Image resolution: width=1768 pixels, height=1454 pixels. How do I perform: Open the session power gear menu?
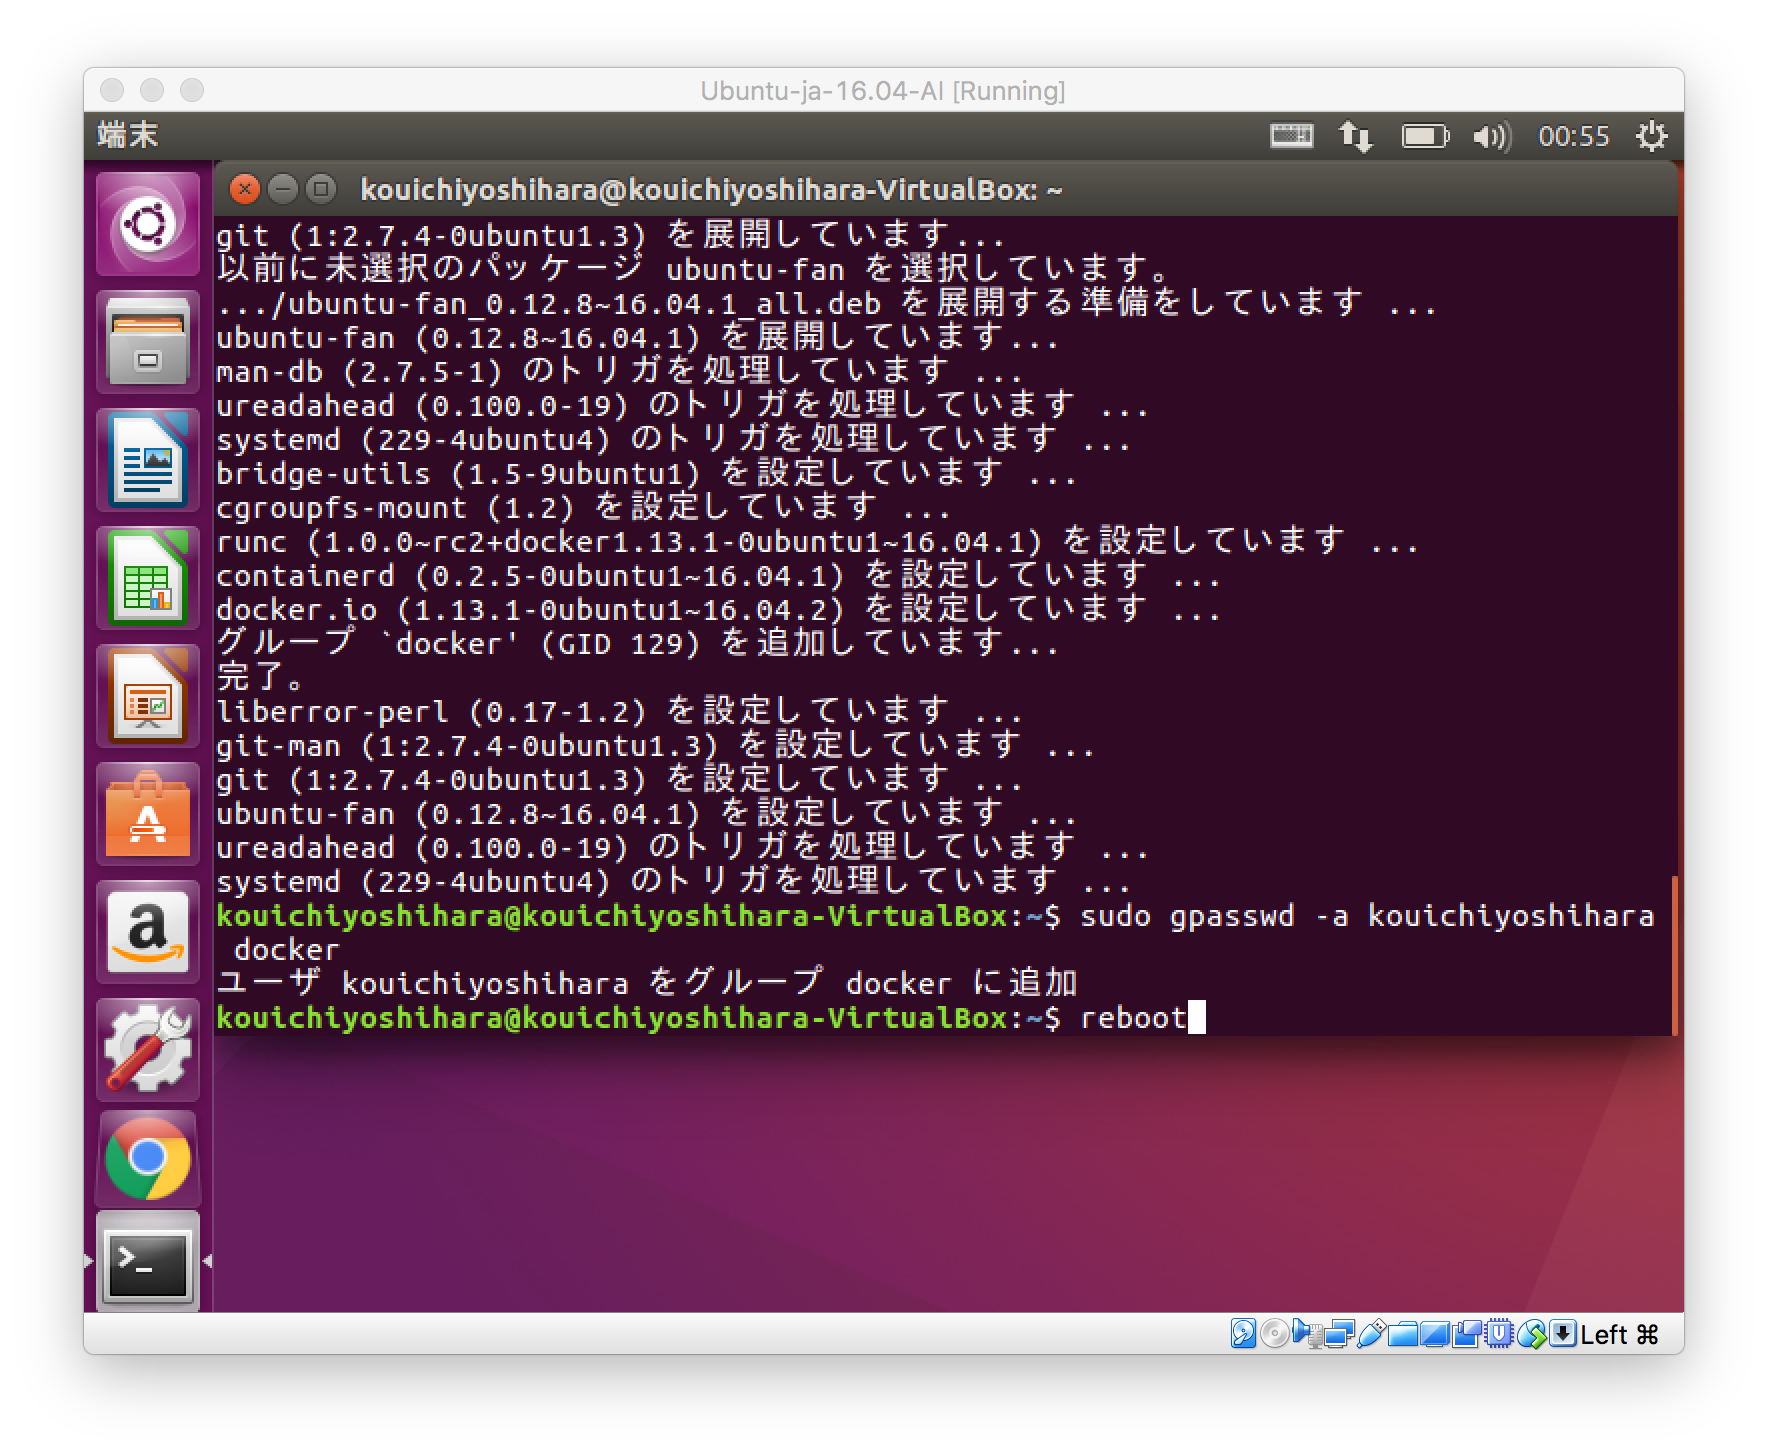tap(1651, 135)
